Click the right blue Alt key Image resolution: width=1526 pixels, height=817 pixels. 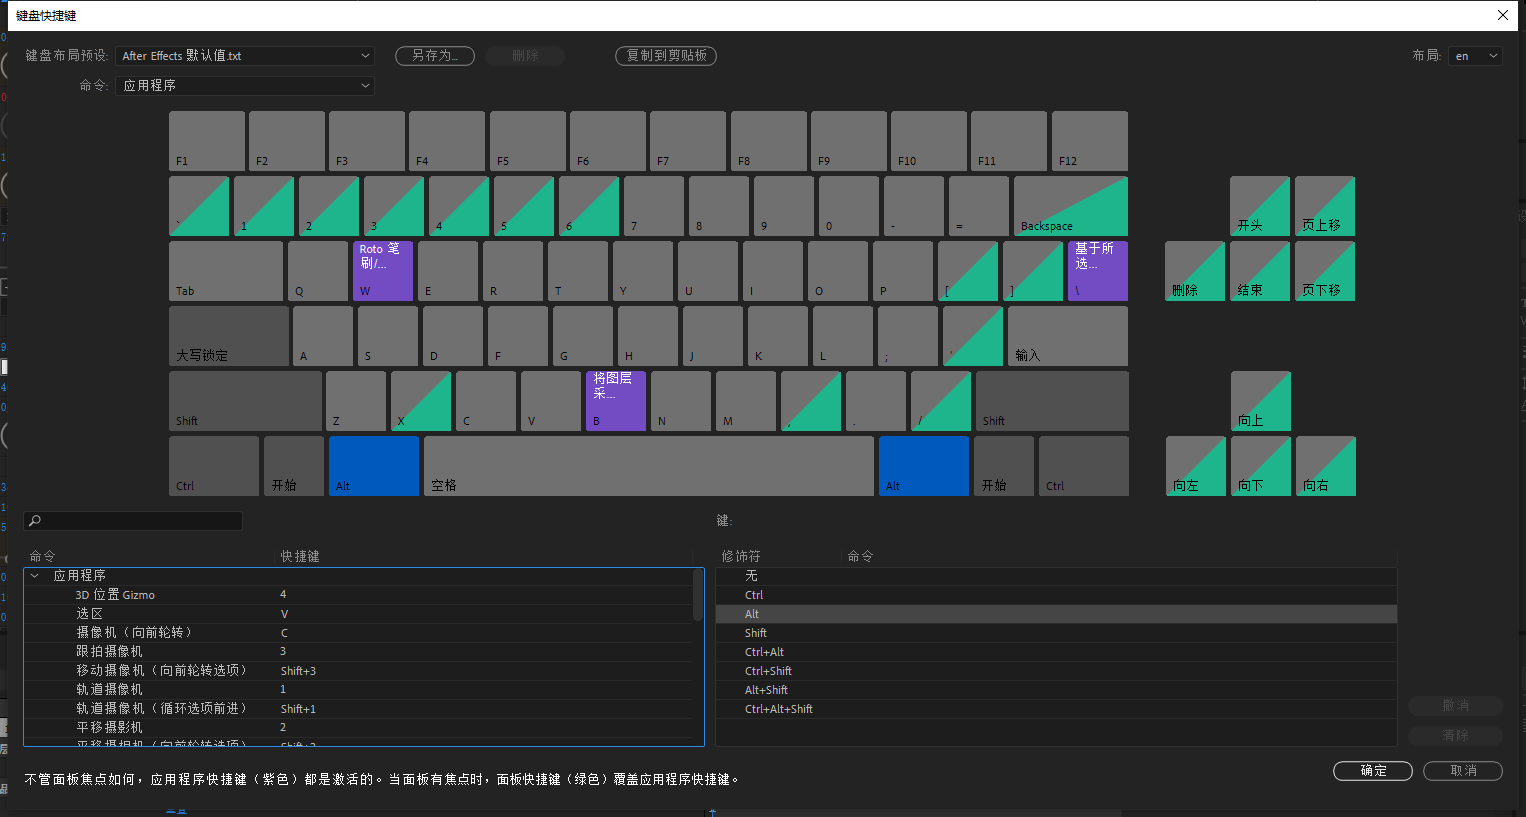(x=924, y=466)
